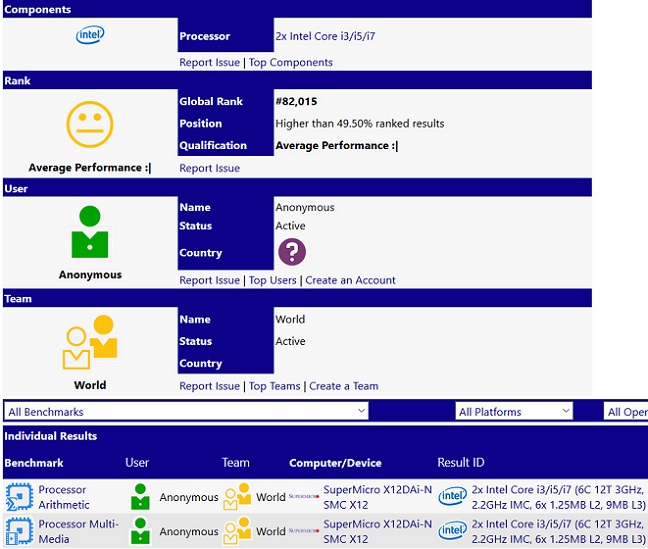648x549 pixels.
Task: Click World in Processor Arithmetic row
Action: (x=271, y=497)
